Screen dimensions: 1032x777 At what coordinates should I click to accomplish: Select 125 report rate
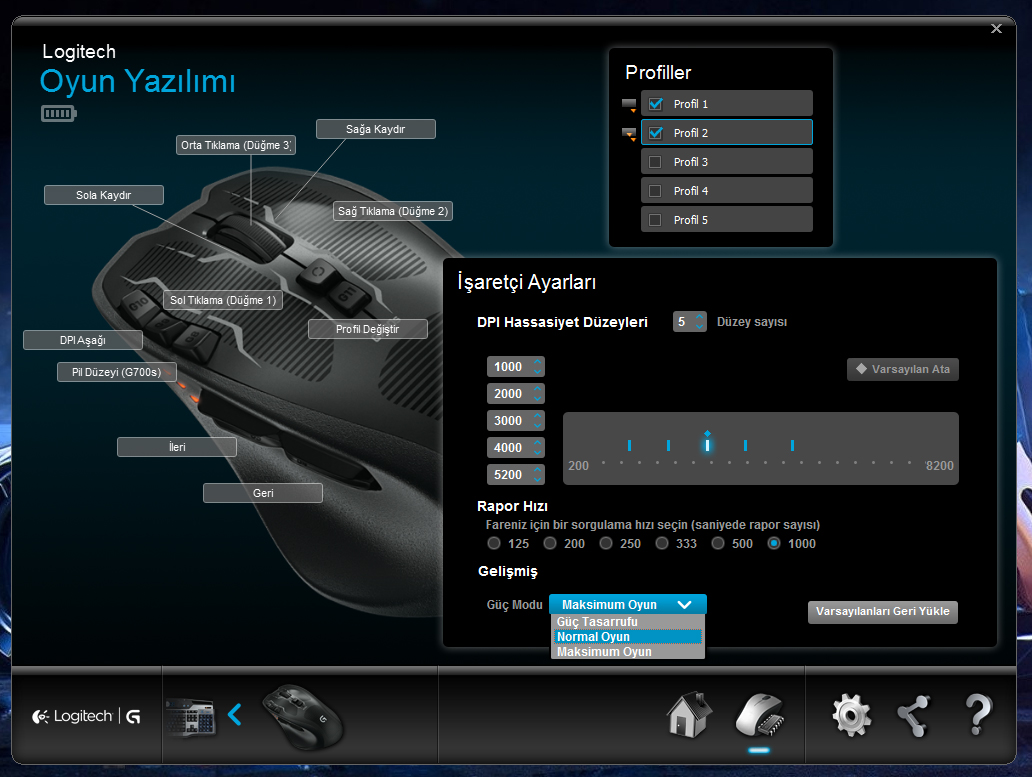coord(494,543)
